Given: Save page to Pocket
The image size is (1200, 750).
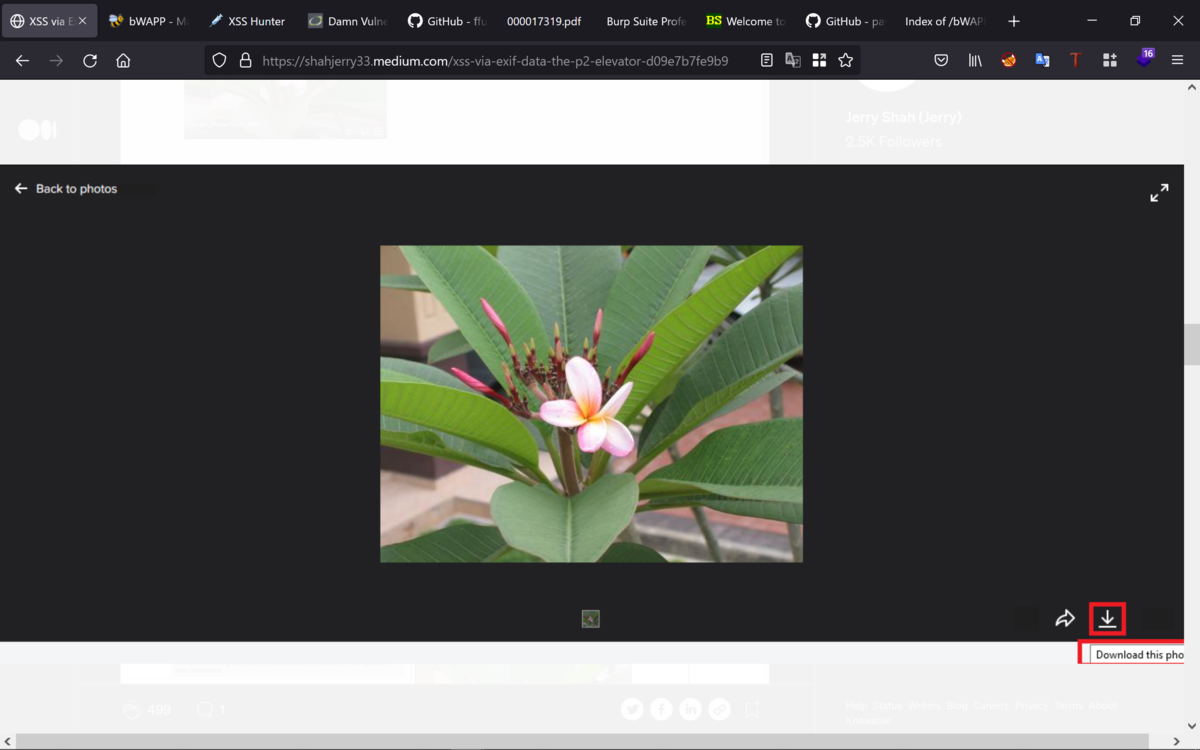Looking at the screenshot, I should (x=941, y=61).
